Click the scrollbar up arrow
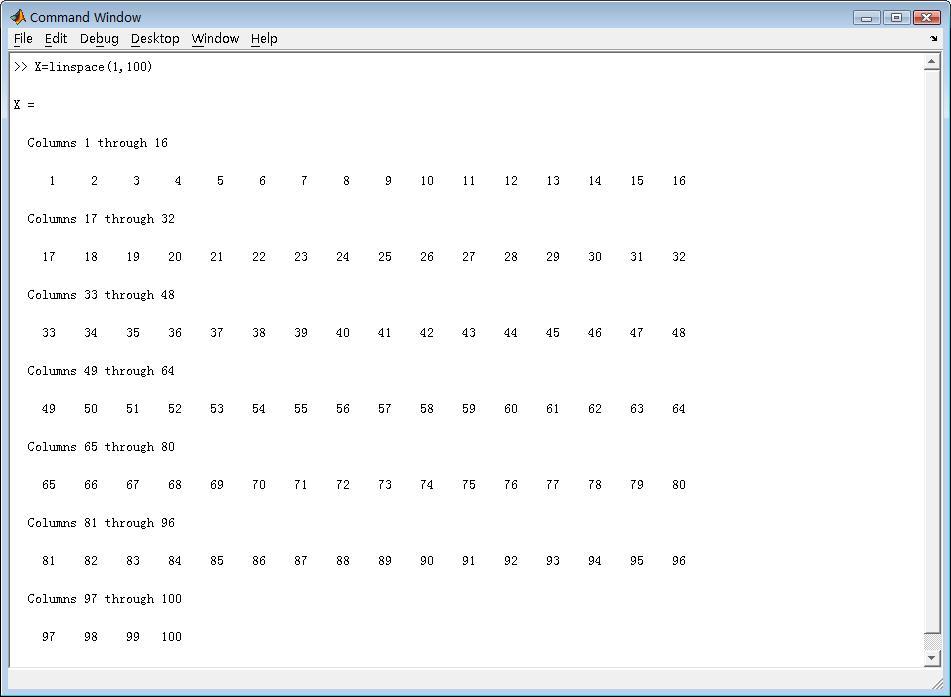Viewport: 951px width, 697px height. (932, 64)
